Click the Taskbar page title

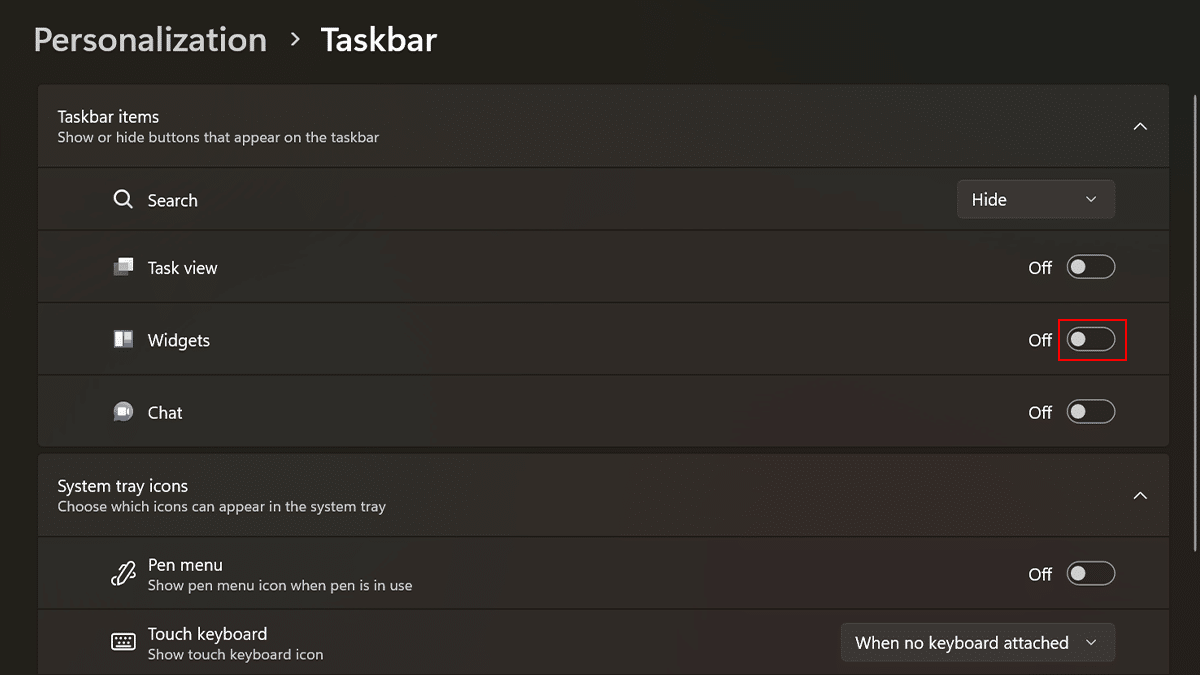click(x=378, y=40)
